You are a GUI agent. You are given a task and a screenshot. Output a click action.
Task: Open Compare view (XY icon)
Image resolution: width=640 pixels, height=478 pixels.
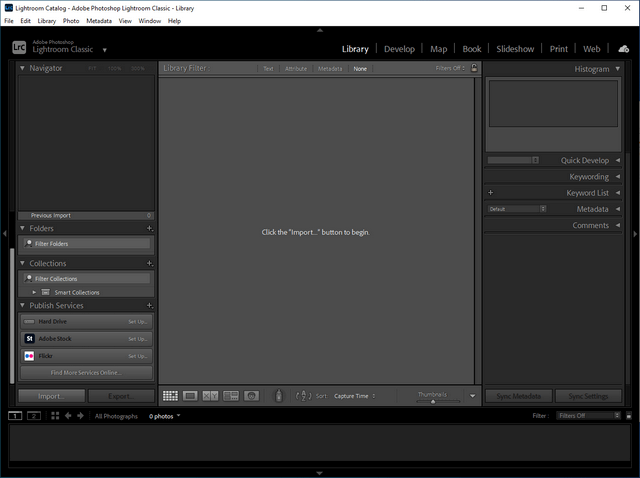click(210, 396)
